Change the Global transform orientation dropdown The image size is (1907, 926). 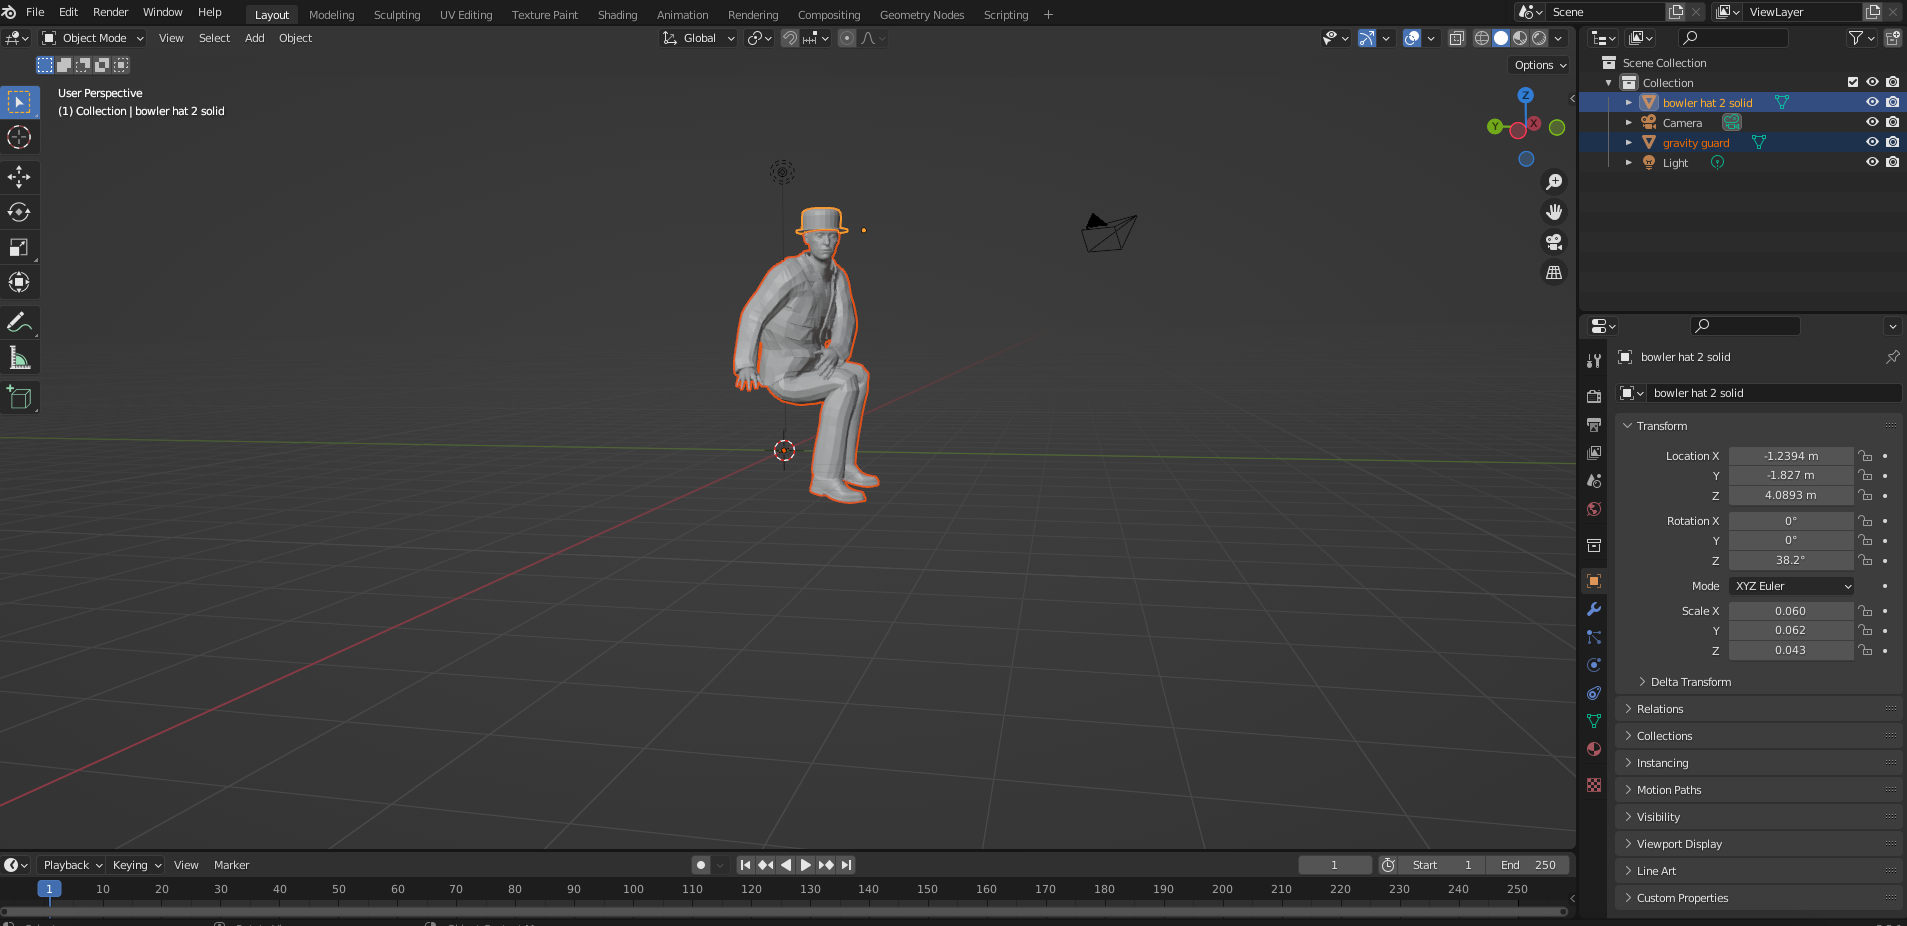pyautogui.click(x=697, y=38)
